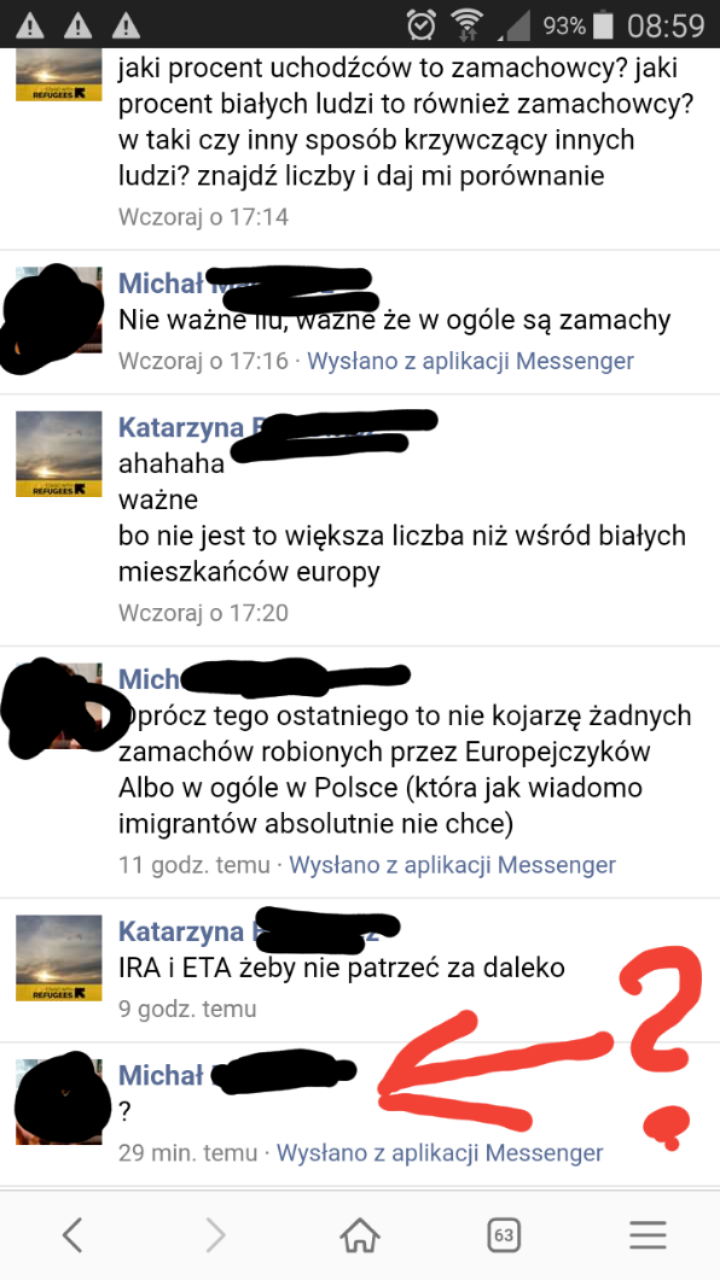Tap the browser forward arrow
720x1280 pixels.
click(x=216, y=1236)
